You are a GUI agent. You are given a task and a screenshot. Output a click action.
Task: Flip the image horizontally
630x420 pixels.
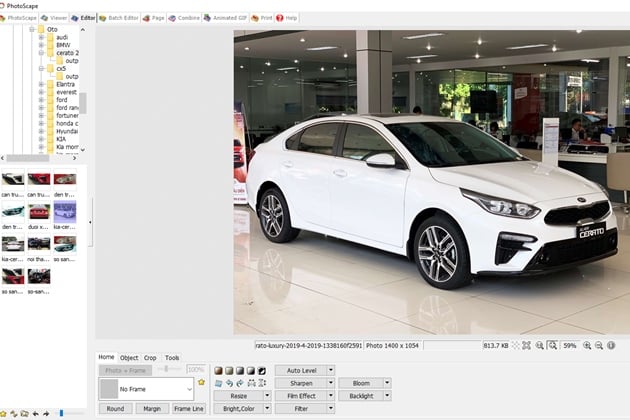pos(252,383)
